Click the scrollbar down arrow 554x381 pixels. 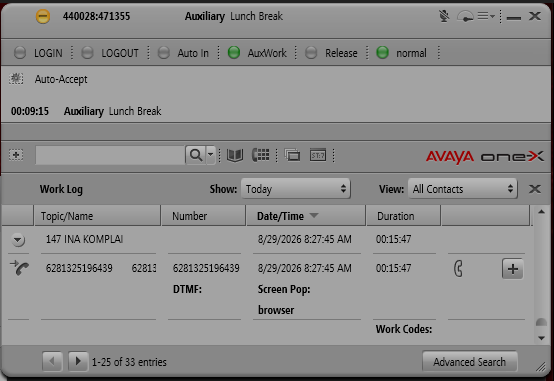coord(541,338)
